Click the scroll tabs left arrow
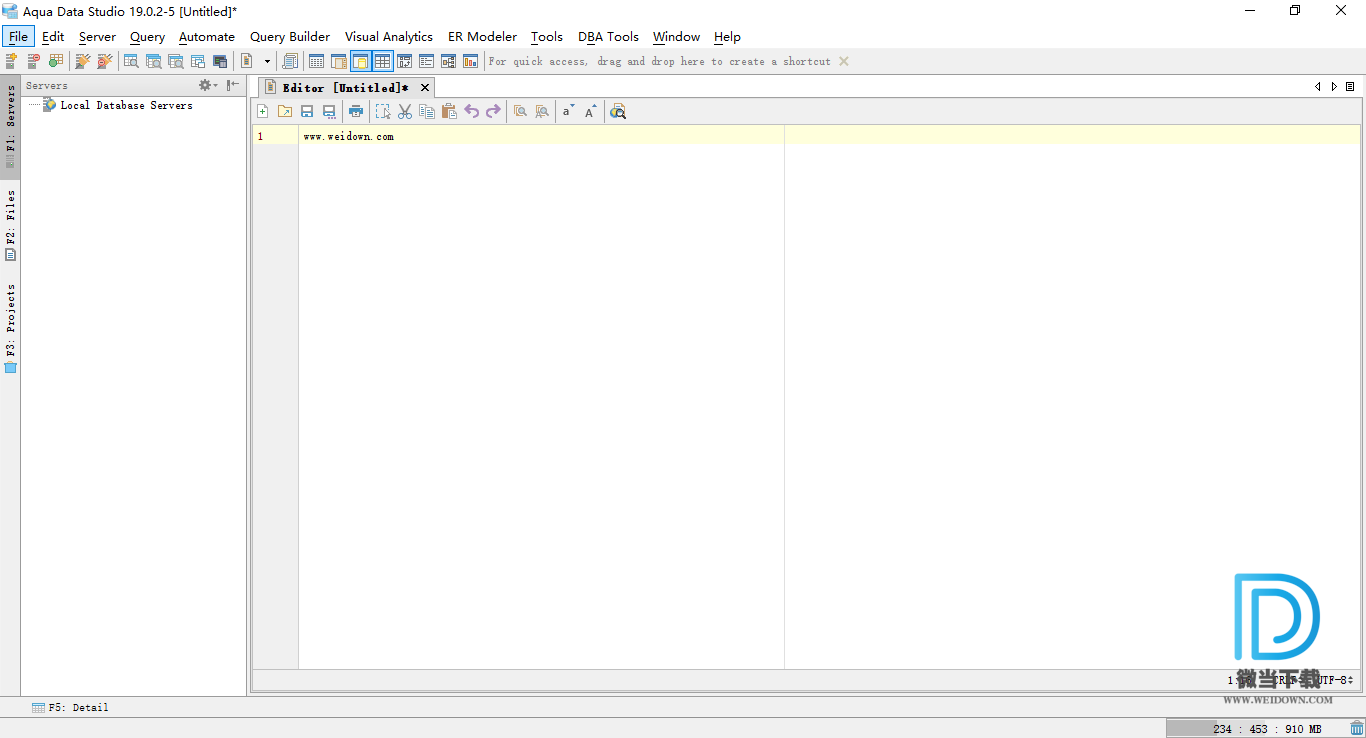The width and height of the screenshot is (1366, 738). click(1318, 87)
